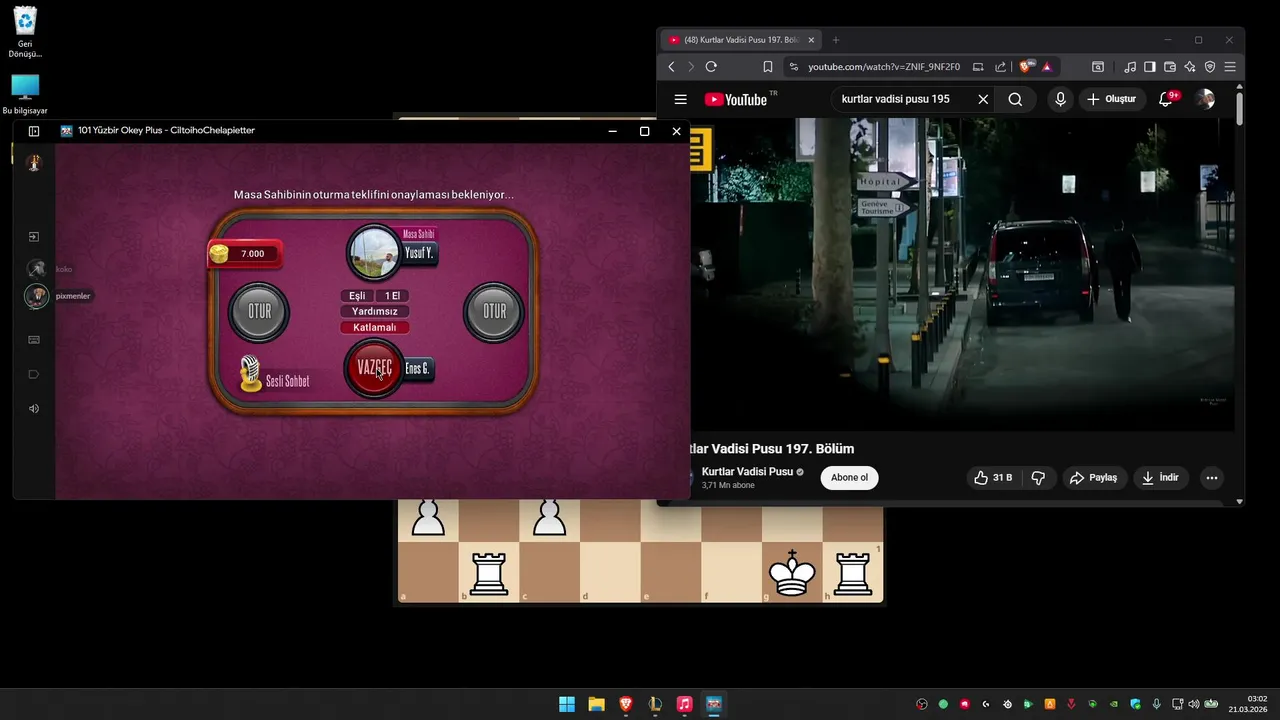Click the red VAZGEÇ cancel button
The width and height of the screenshot is (1280, 720).
point(374,368)
